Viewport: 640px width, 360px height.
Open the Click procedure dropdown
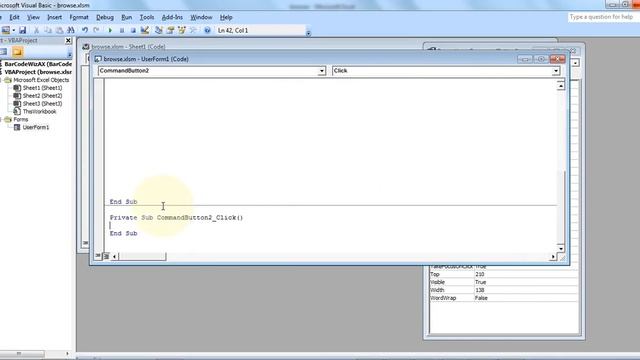point(556,71)
